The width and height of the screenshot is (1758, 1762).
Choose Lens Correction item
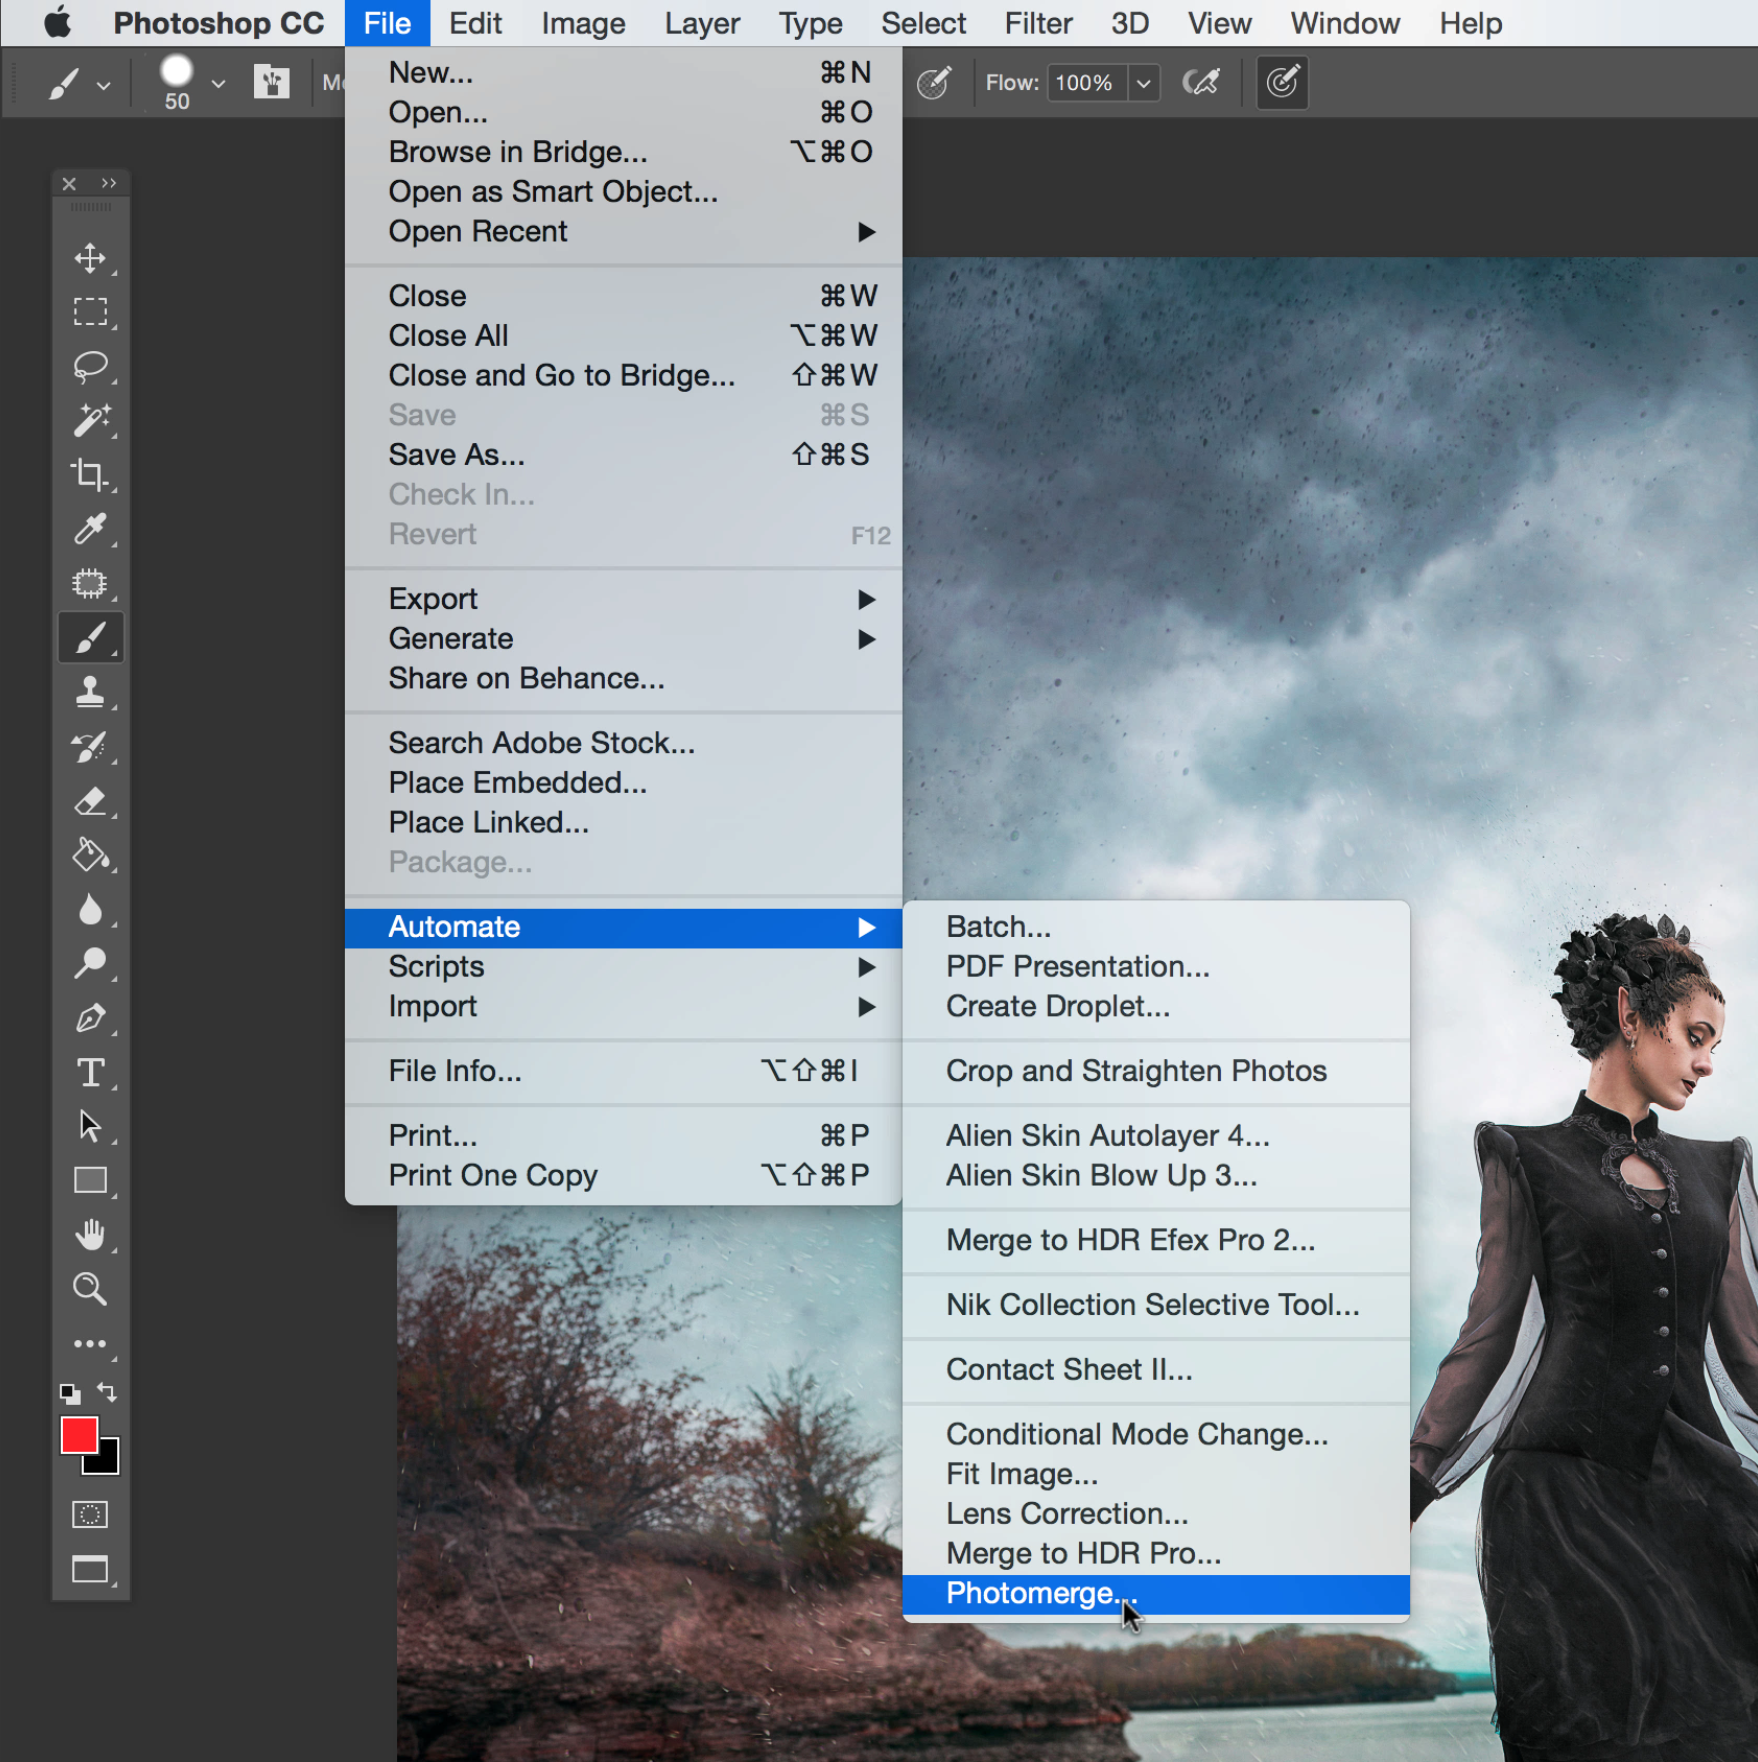coord(1156,1513)
